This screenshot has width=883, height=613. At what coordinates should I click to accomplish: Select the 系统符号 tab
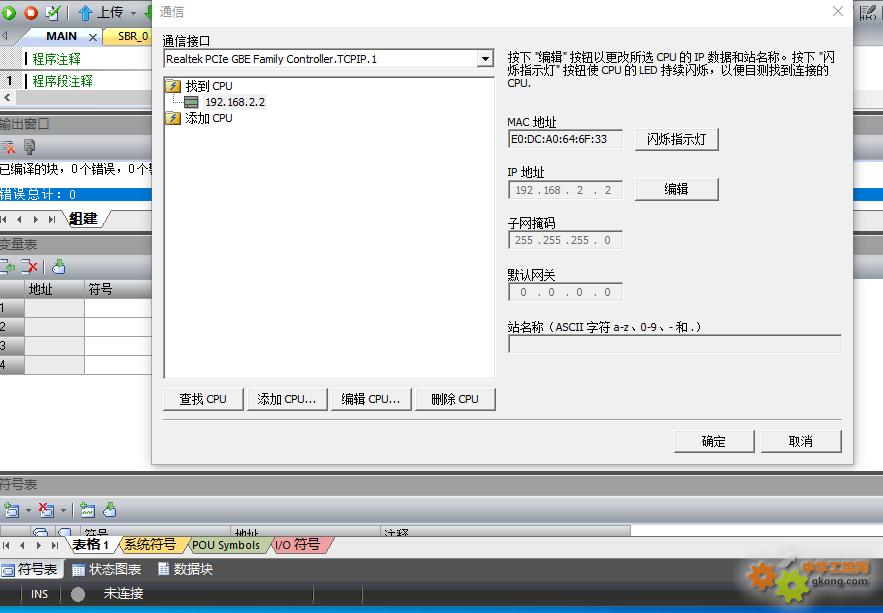pos(150,544)
